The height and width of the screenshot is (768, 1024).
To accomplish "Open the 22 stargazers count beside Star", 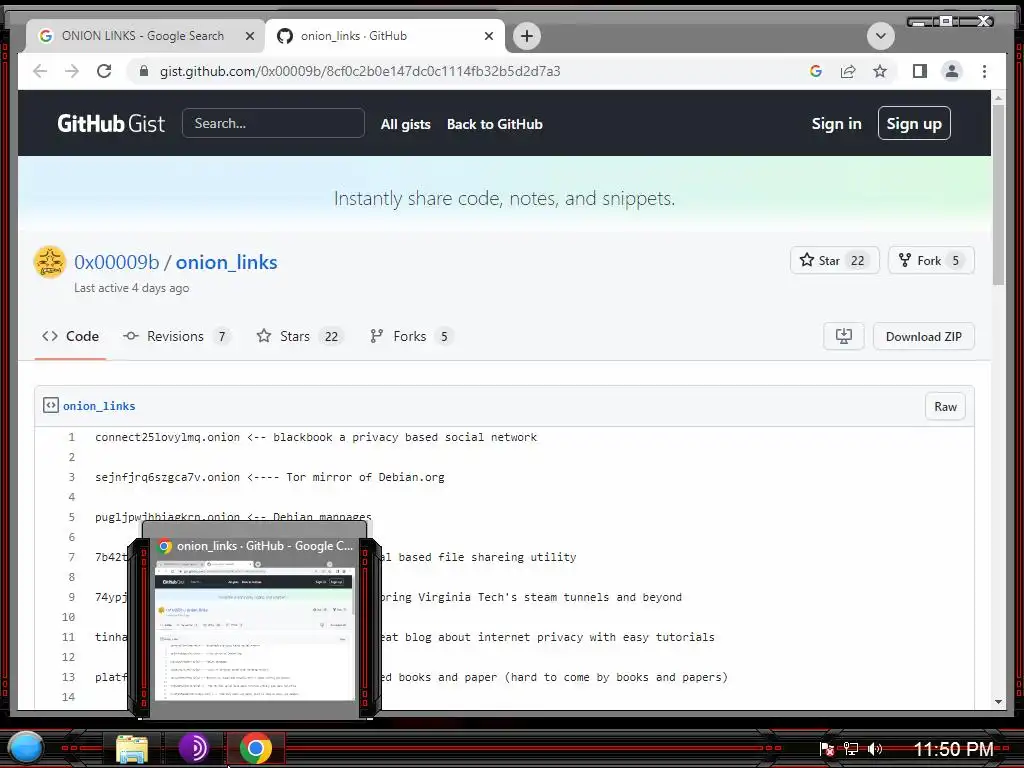I will (x=857, y=261).
